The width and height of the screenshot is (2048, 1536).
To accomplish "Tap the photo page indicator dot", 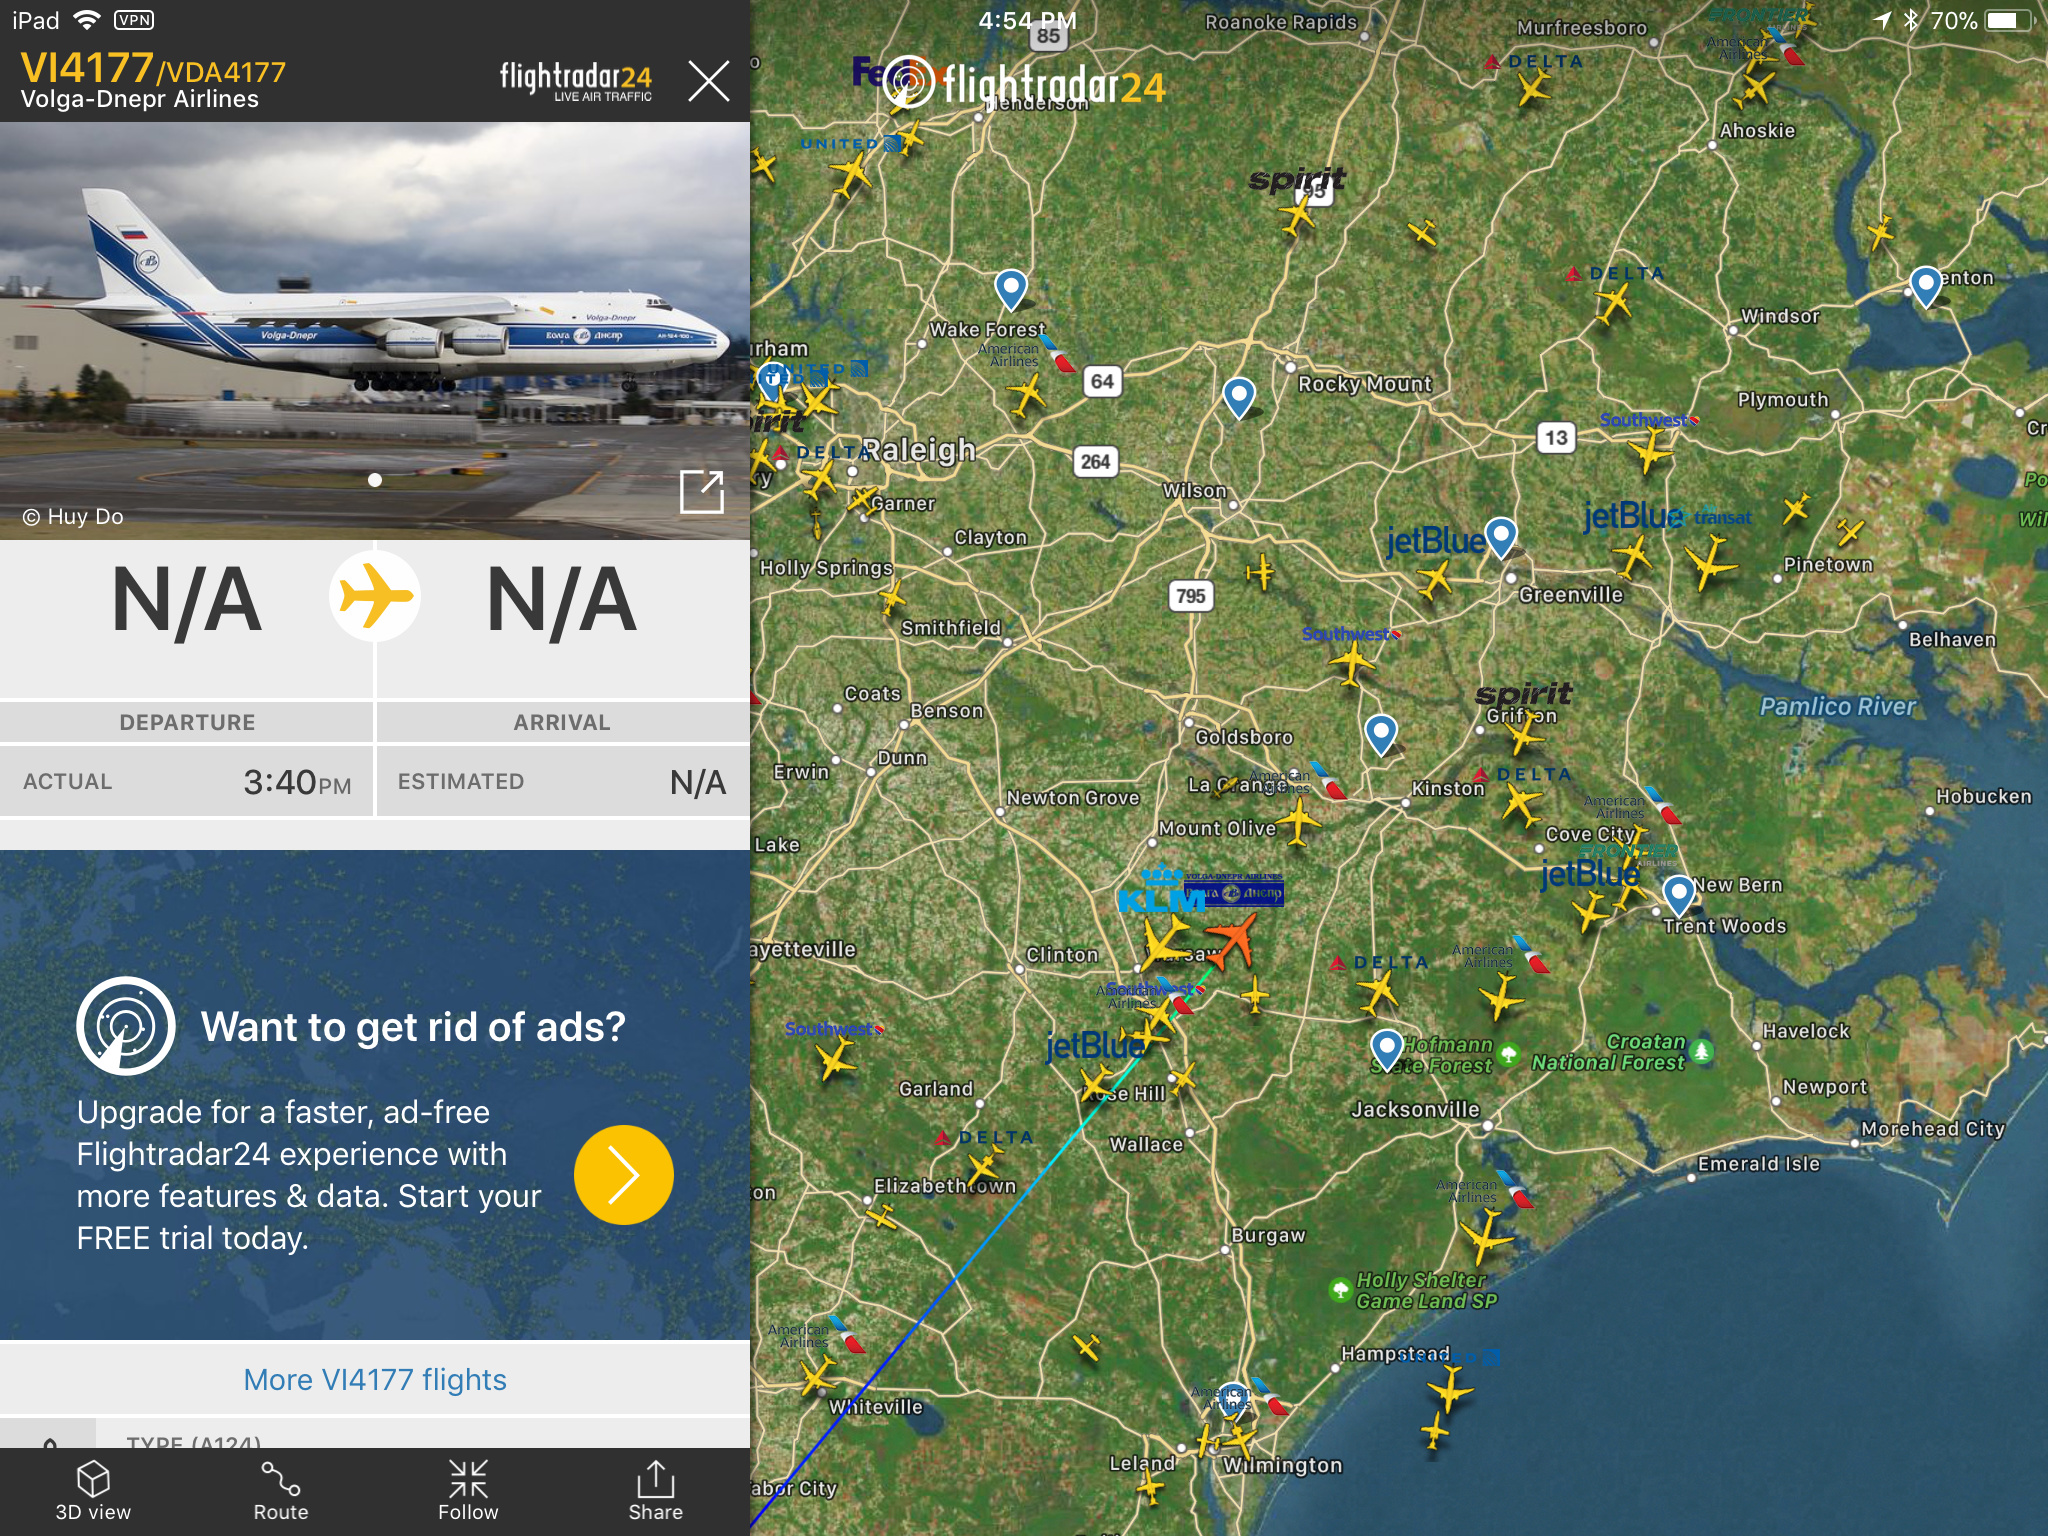I will coord(375,480).
